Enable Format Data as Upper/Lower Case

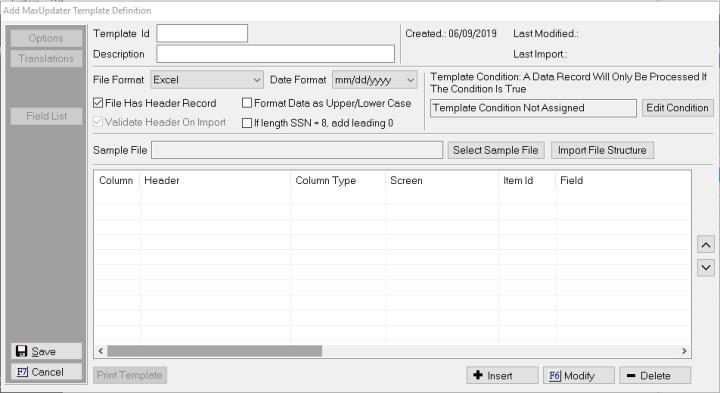(247, 103)
